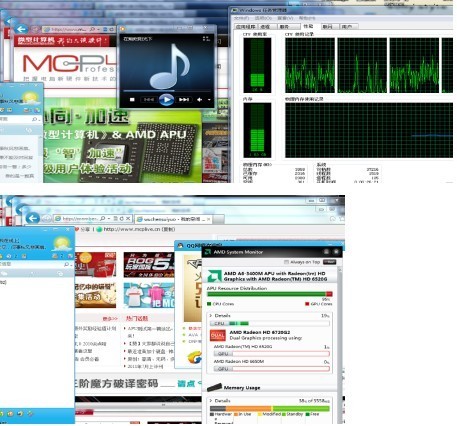
Task: Stop playback with the square stop button
Action: click(x=132, y=99)
